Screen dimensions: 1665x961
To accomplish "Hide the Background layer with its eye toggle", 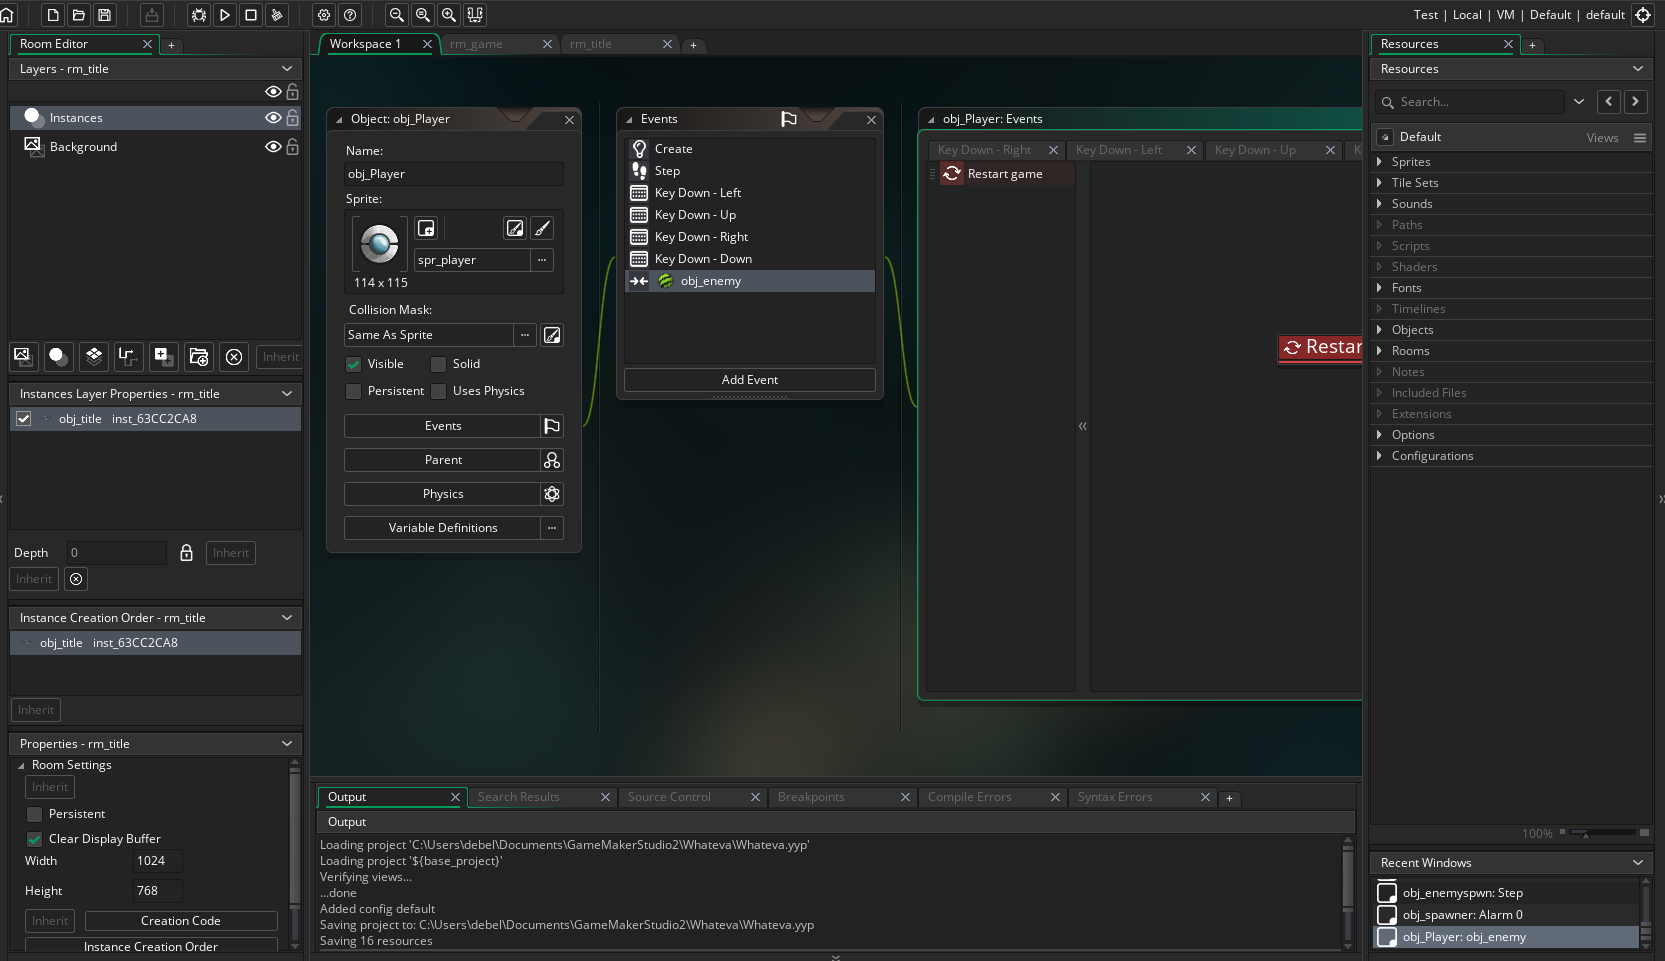I will pos(272,147).
